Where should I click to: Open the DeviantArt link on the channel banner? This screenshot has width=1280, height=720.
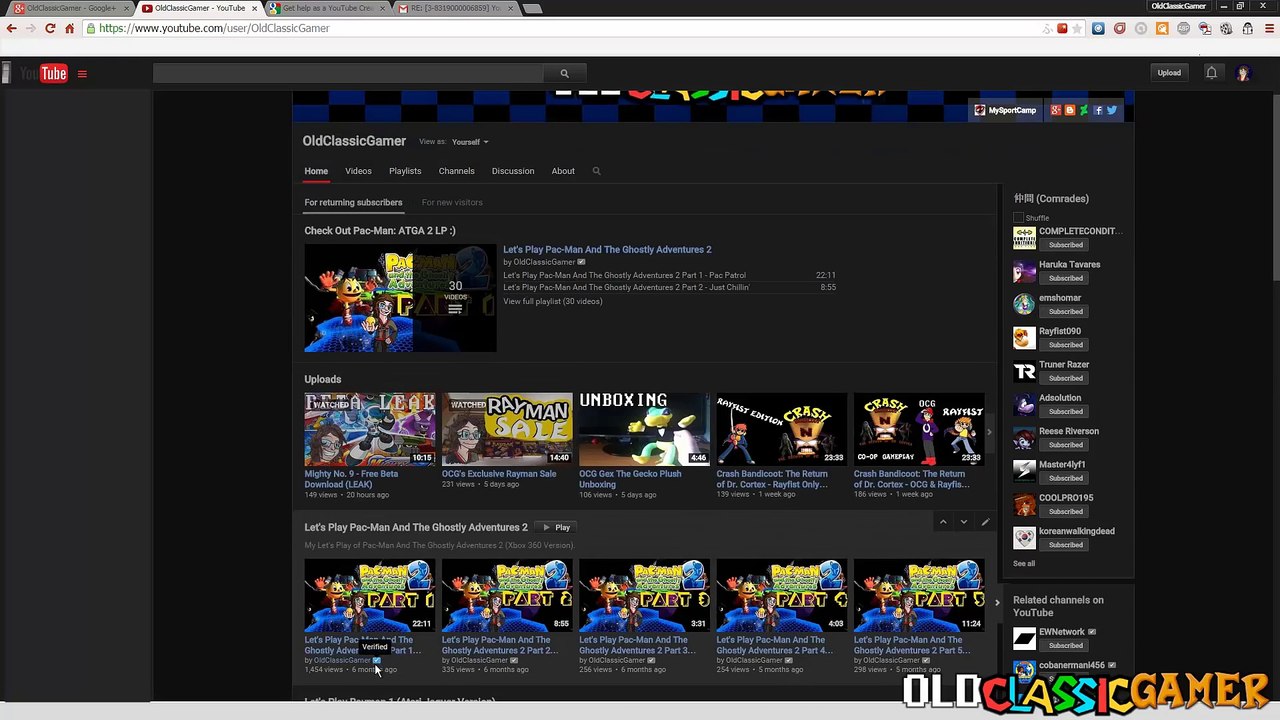pyautogui.click(x=1084, y=110)
